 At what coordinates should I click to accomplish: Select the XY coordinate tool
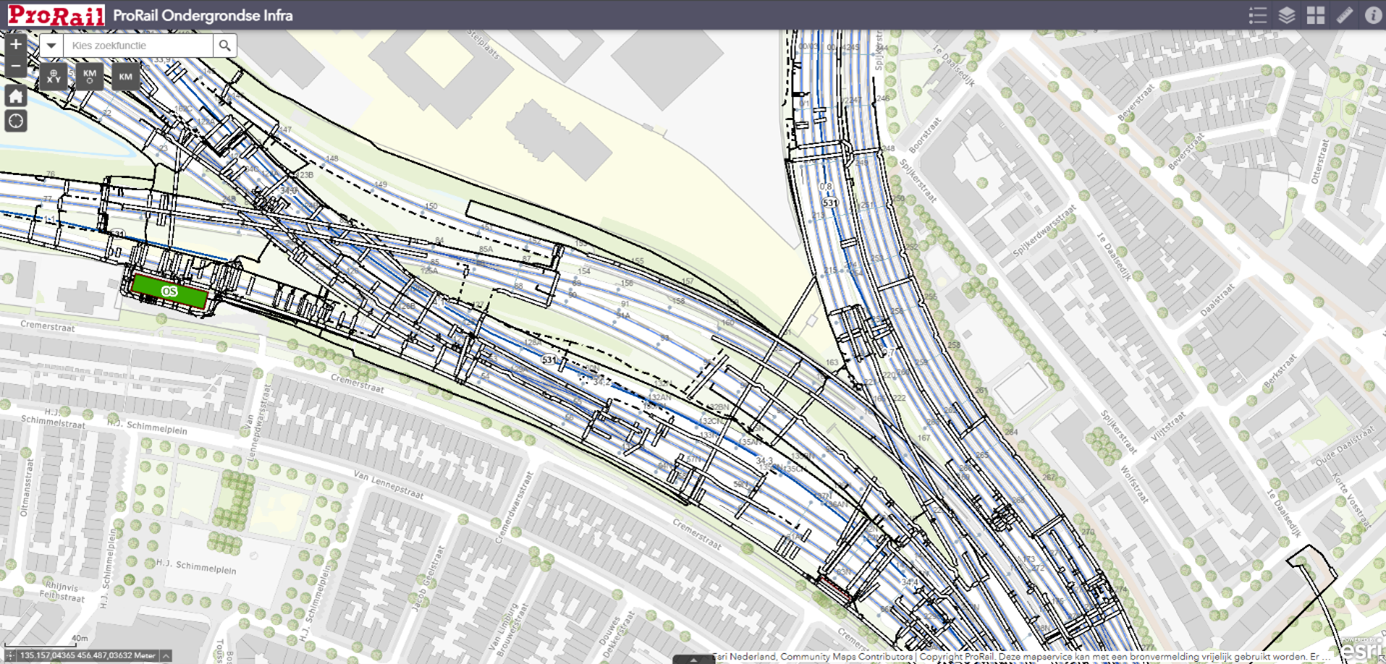click(55, 75)
